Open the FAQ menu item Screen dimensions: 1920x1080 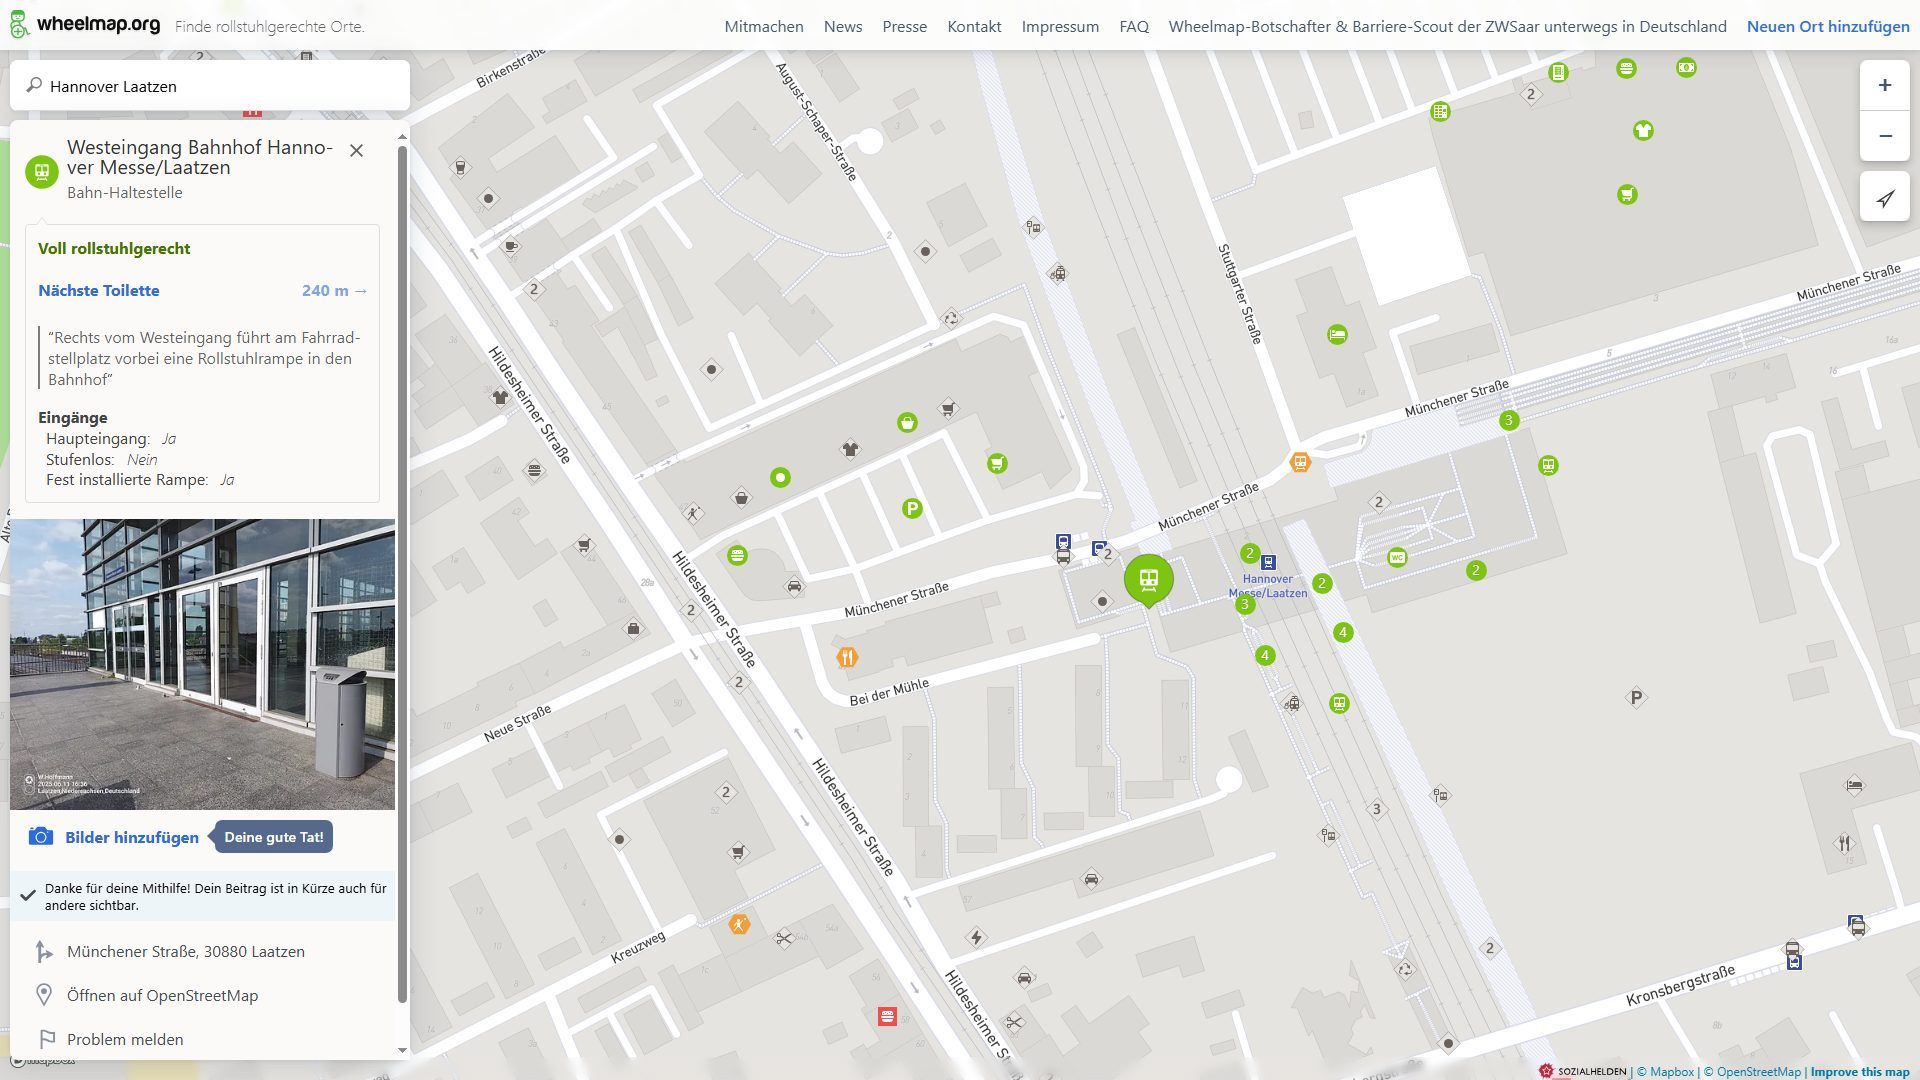click(x=1133, y=27)
